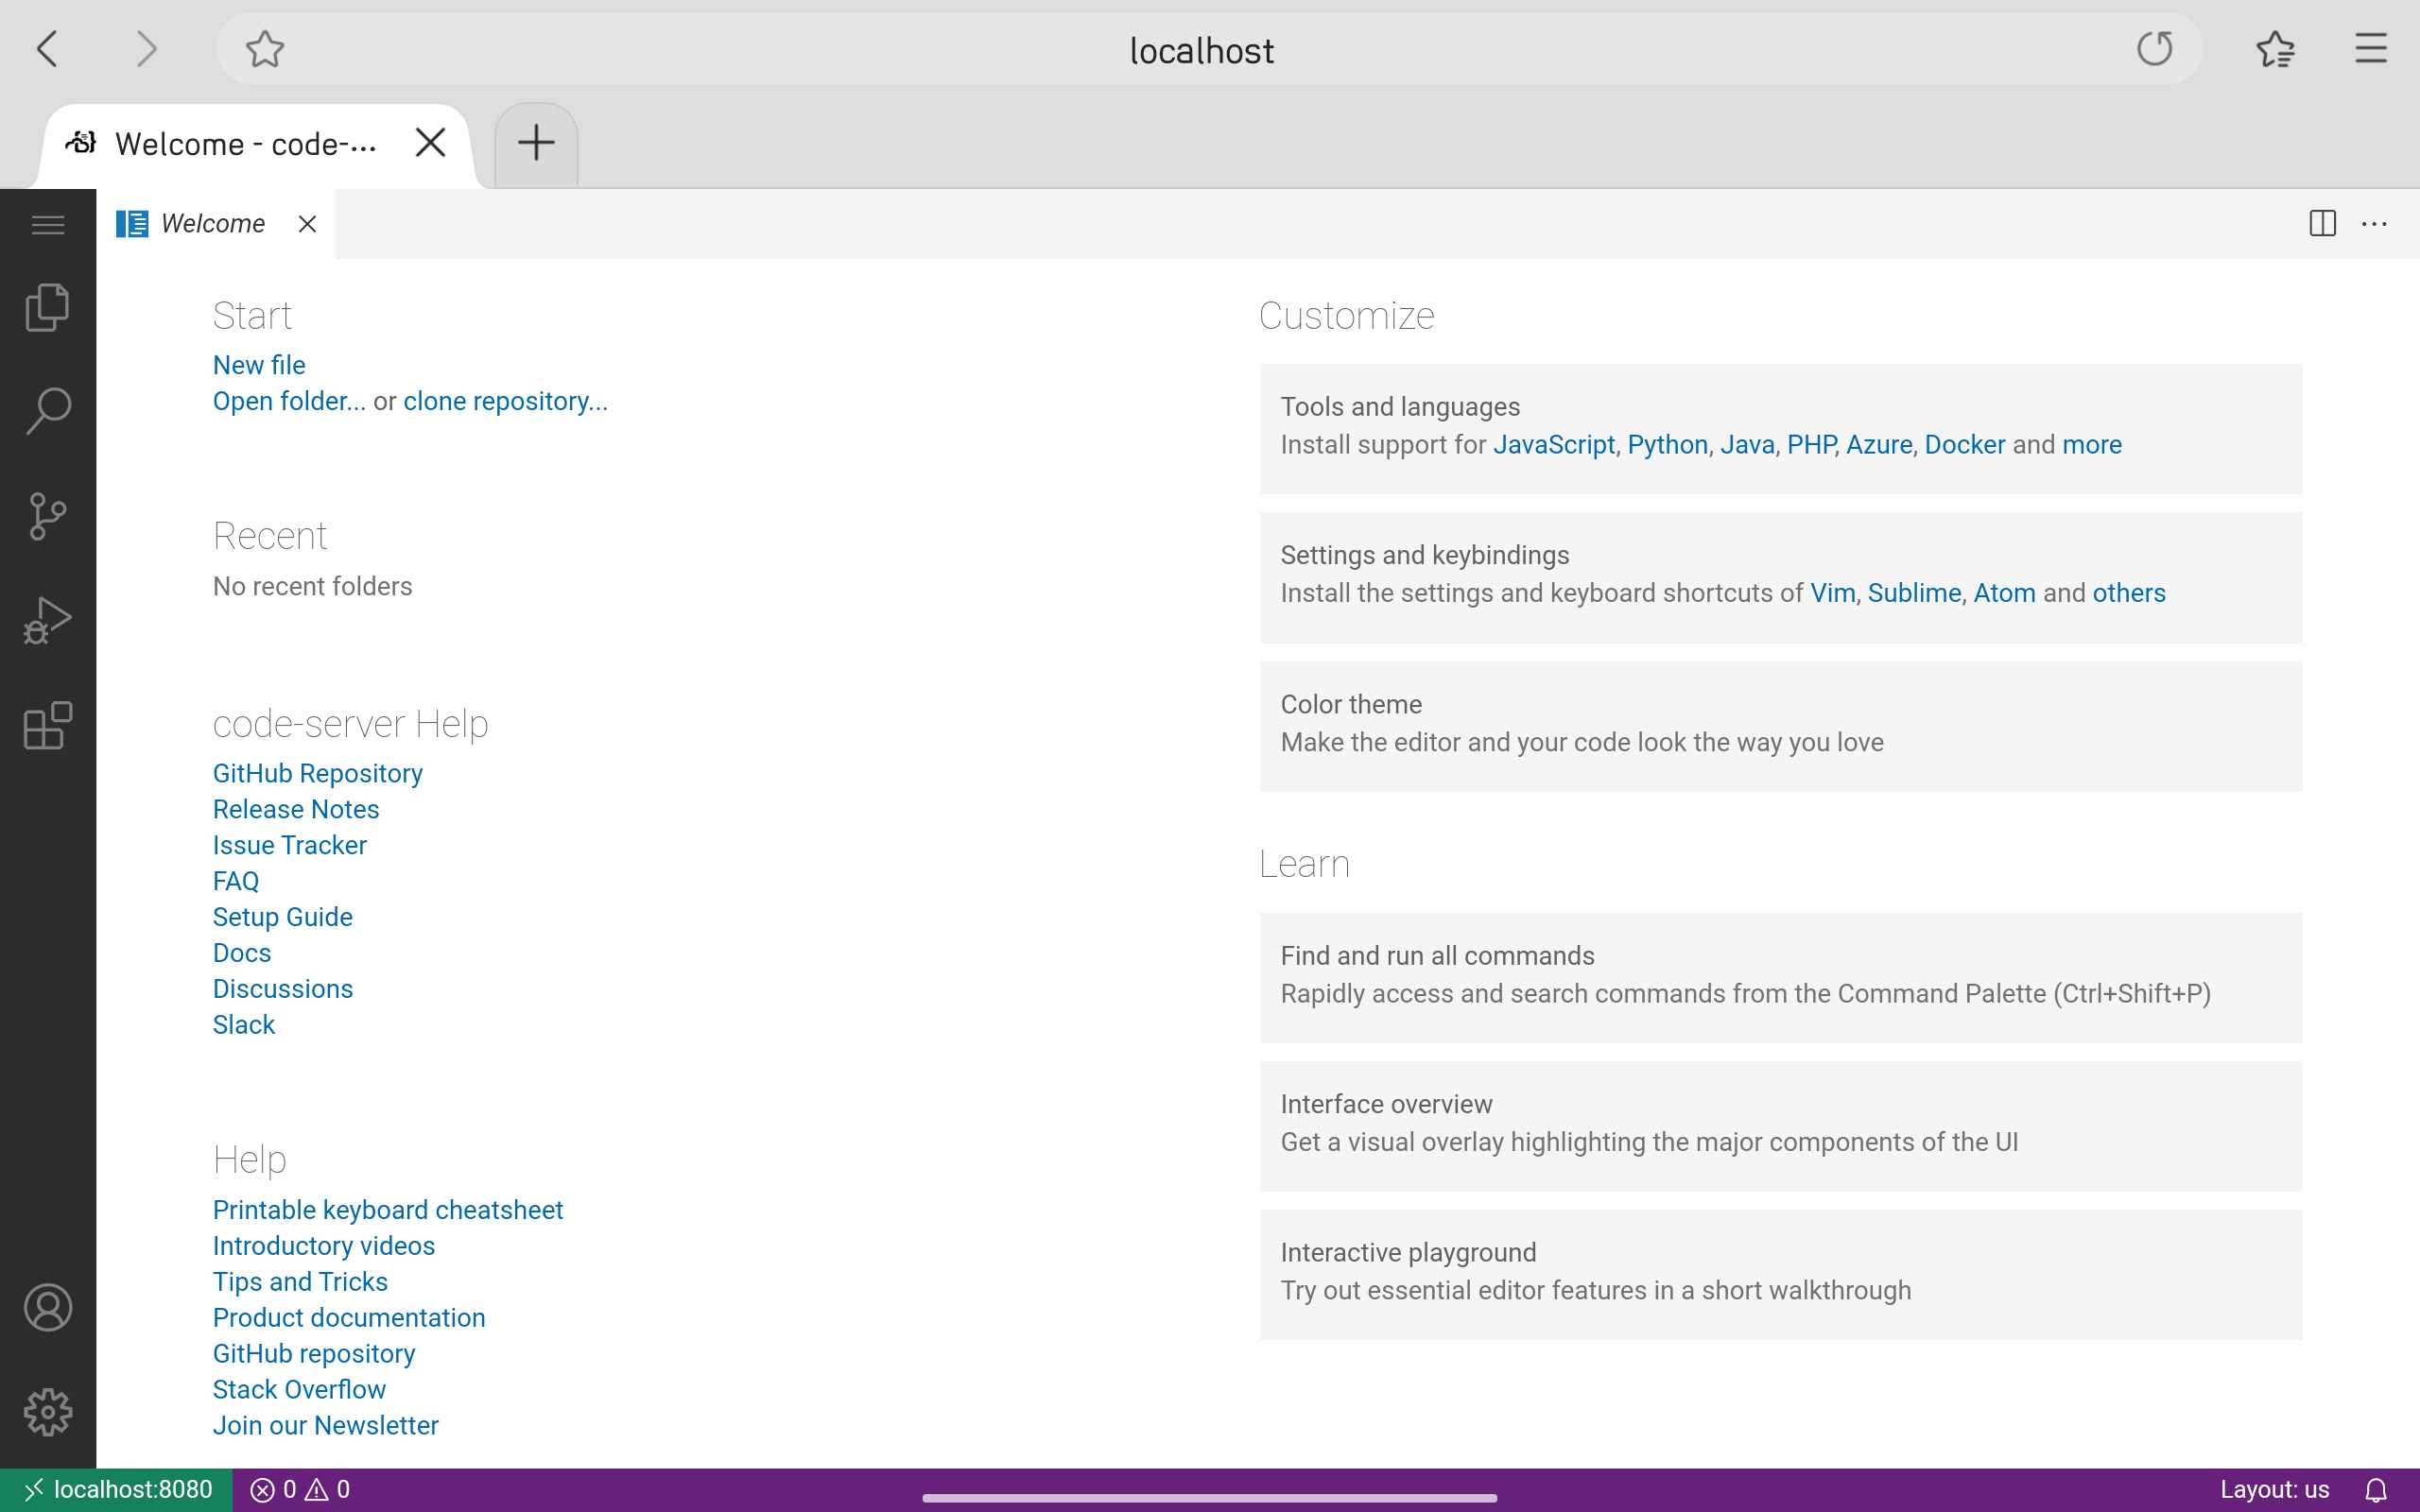Install Vim keybindings link
This screenshot has height=1512, width=2420.
click(1832, 593)
